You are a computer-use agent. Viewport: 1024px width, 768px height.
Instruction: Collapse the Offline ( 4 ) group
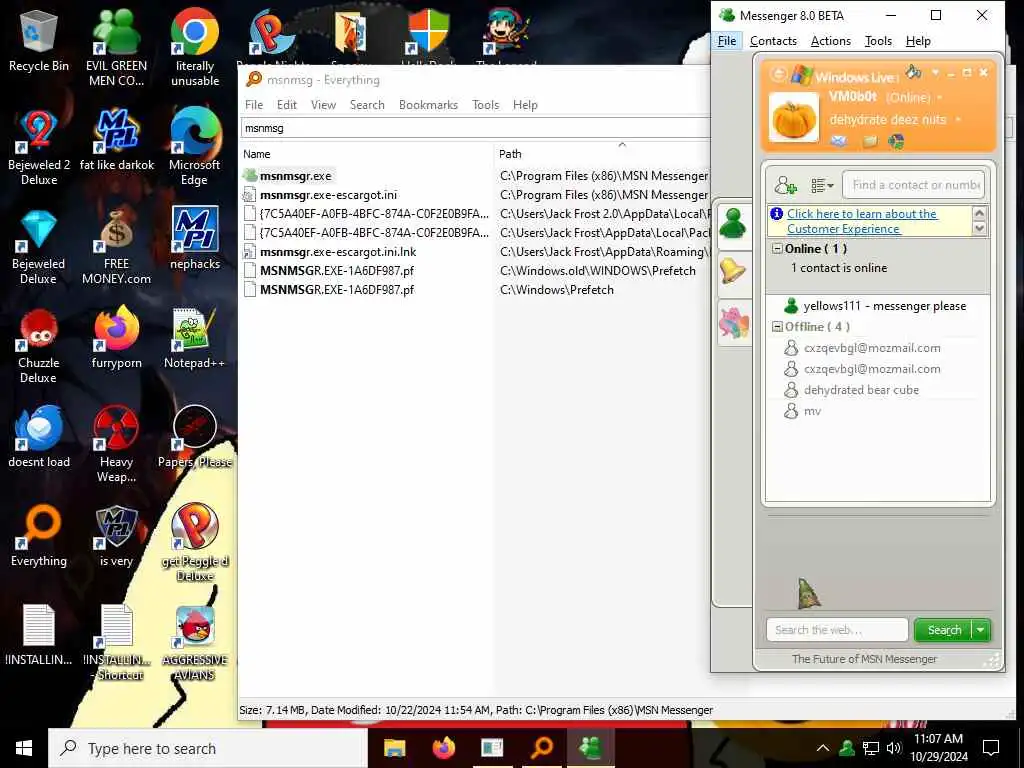[x=777, y=327]
